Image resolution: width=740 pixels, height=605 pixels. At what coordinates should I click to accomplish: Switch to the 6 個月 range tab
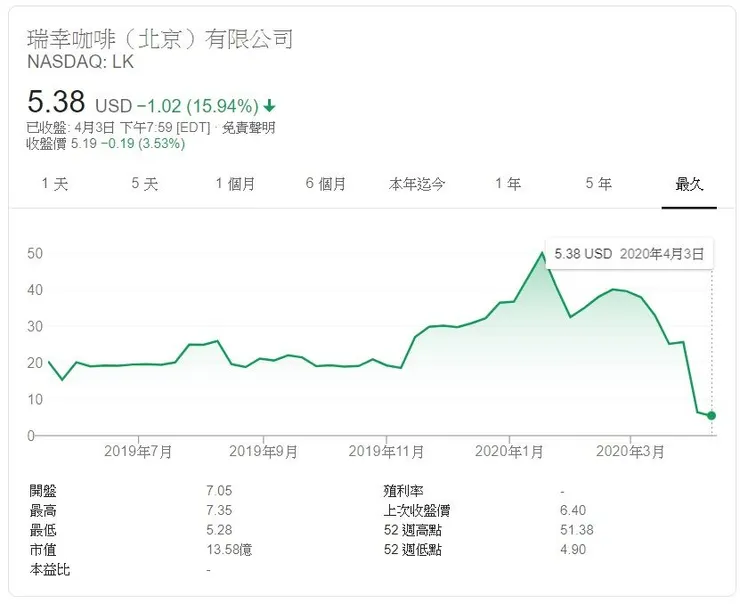click(x=326, y=184)
